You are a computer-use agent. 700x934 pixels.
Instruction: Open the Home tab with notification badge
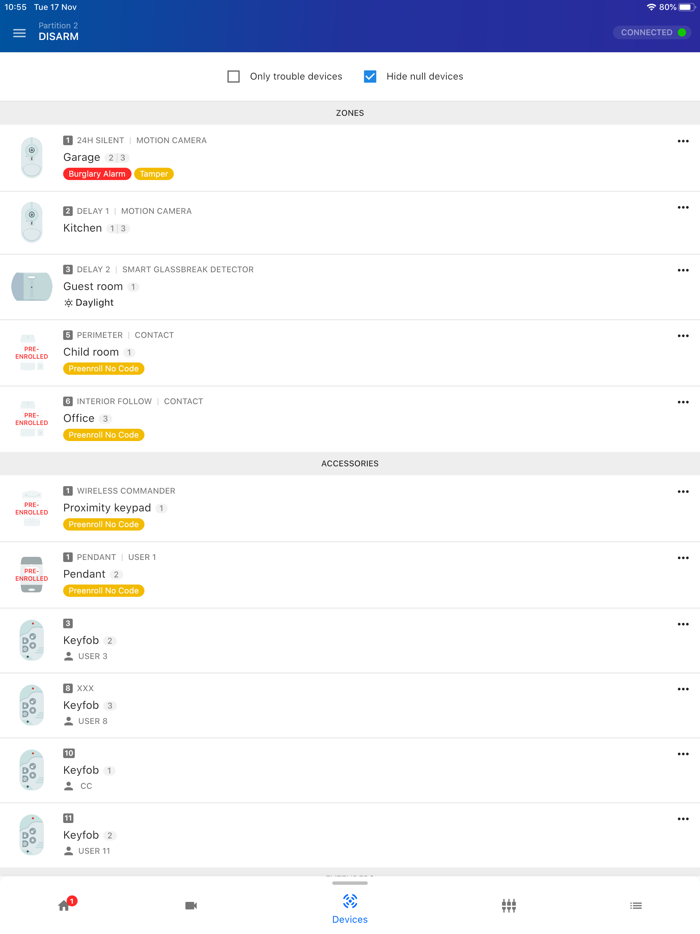coord(64,905)
